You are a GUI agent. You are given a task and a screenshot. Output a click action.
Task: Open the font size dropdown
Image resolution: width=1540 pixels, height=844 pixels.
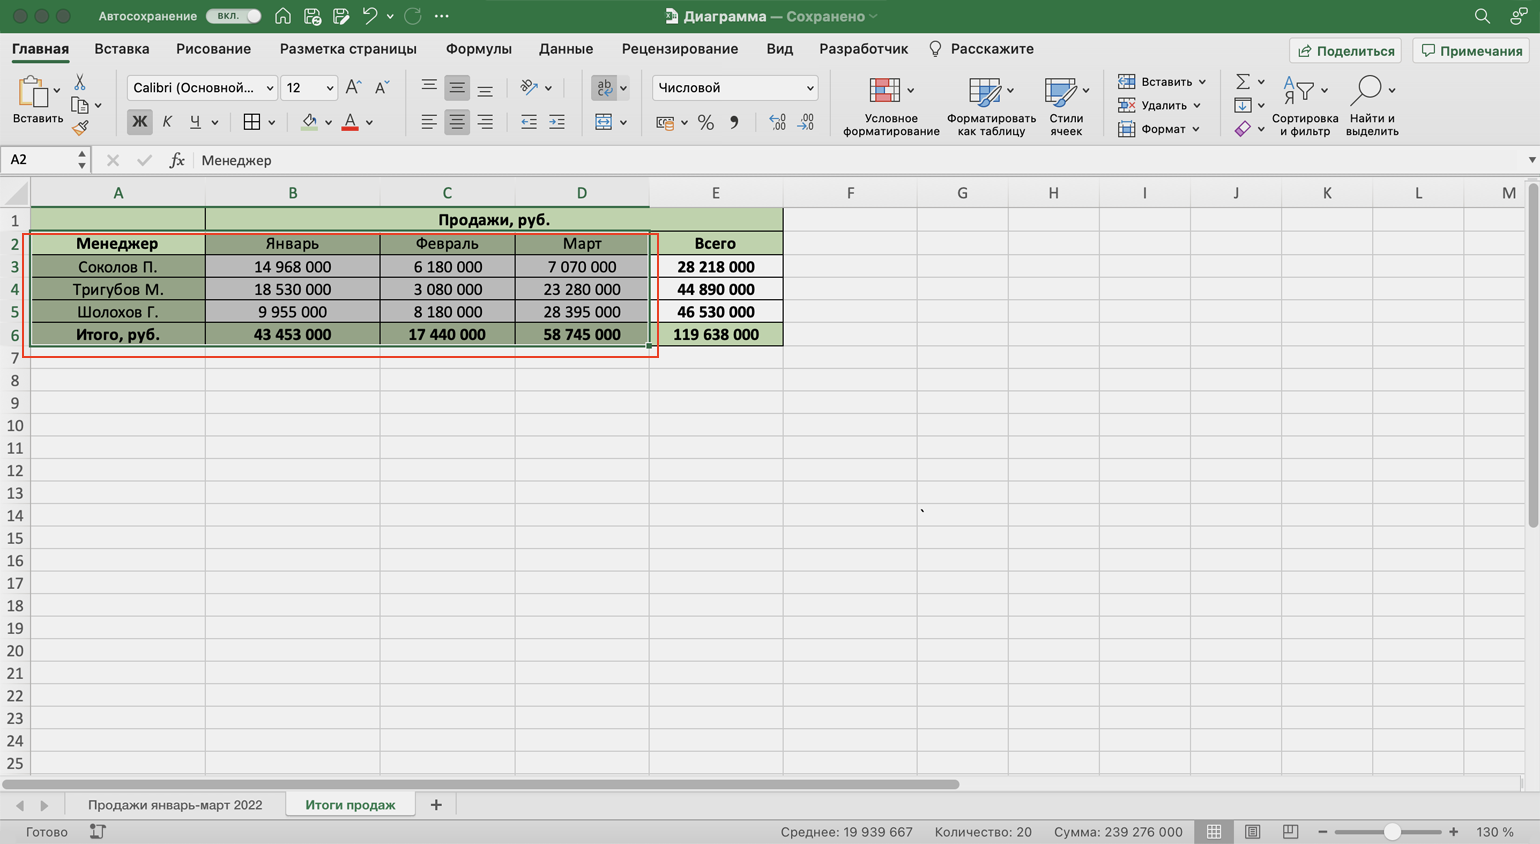pos(329,88)
